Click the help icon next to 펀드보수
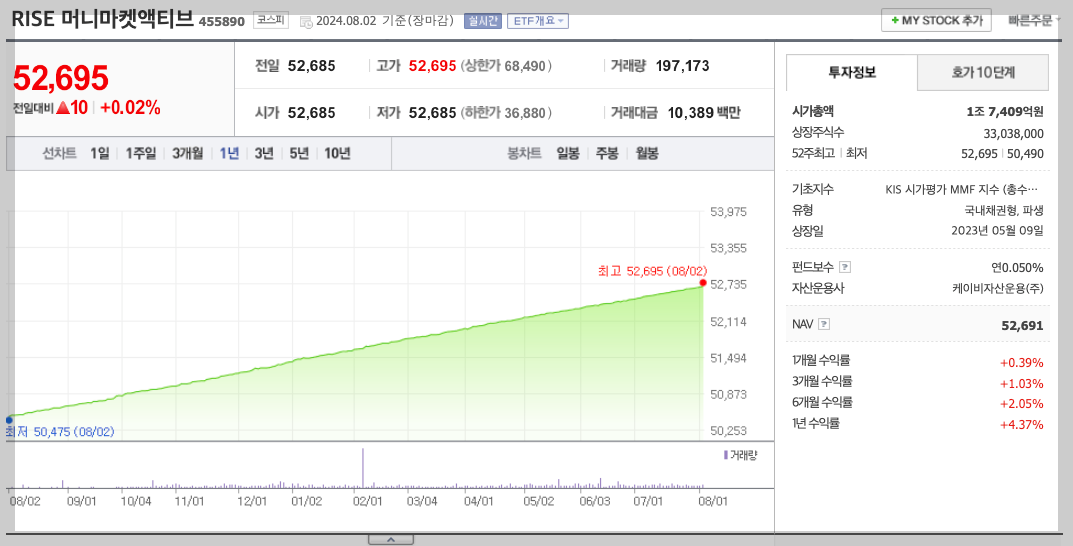The image size is (1073, 546). pyautogui.click(x=845, y=267)
